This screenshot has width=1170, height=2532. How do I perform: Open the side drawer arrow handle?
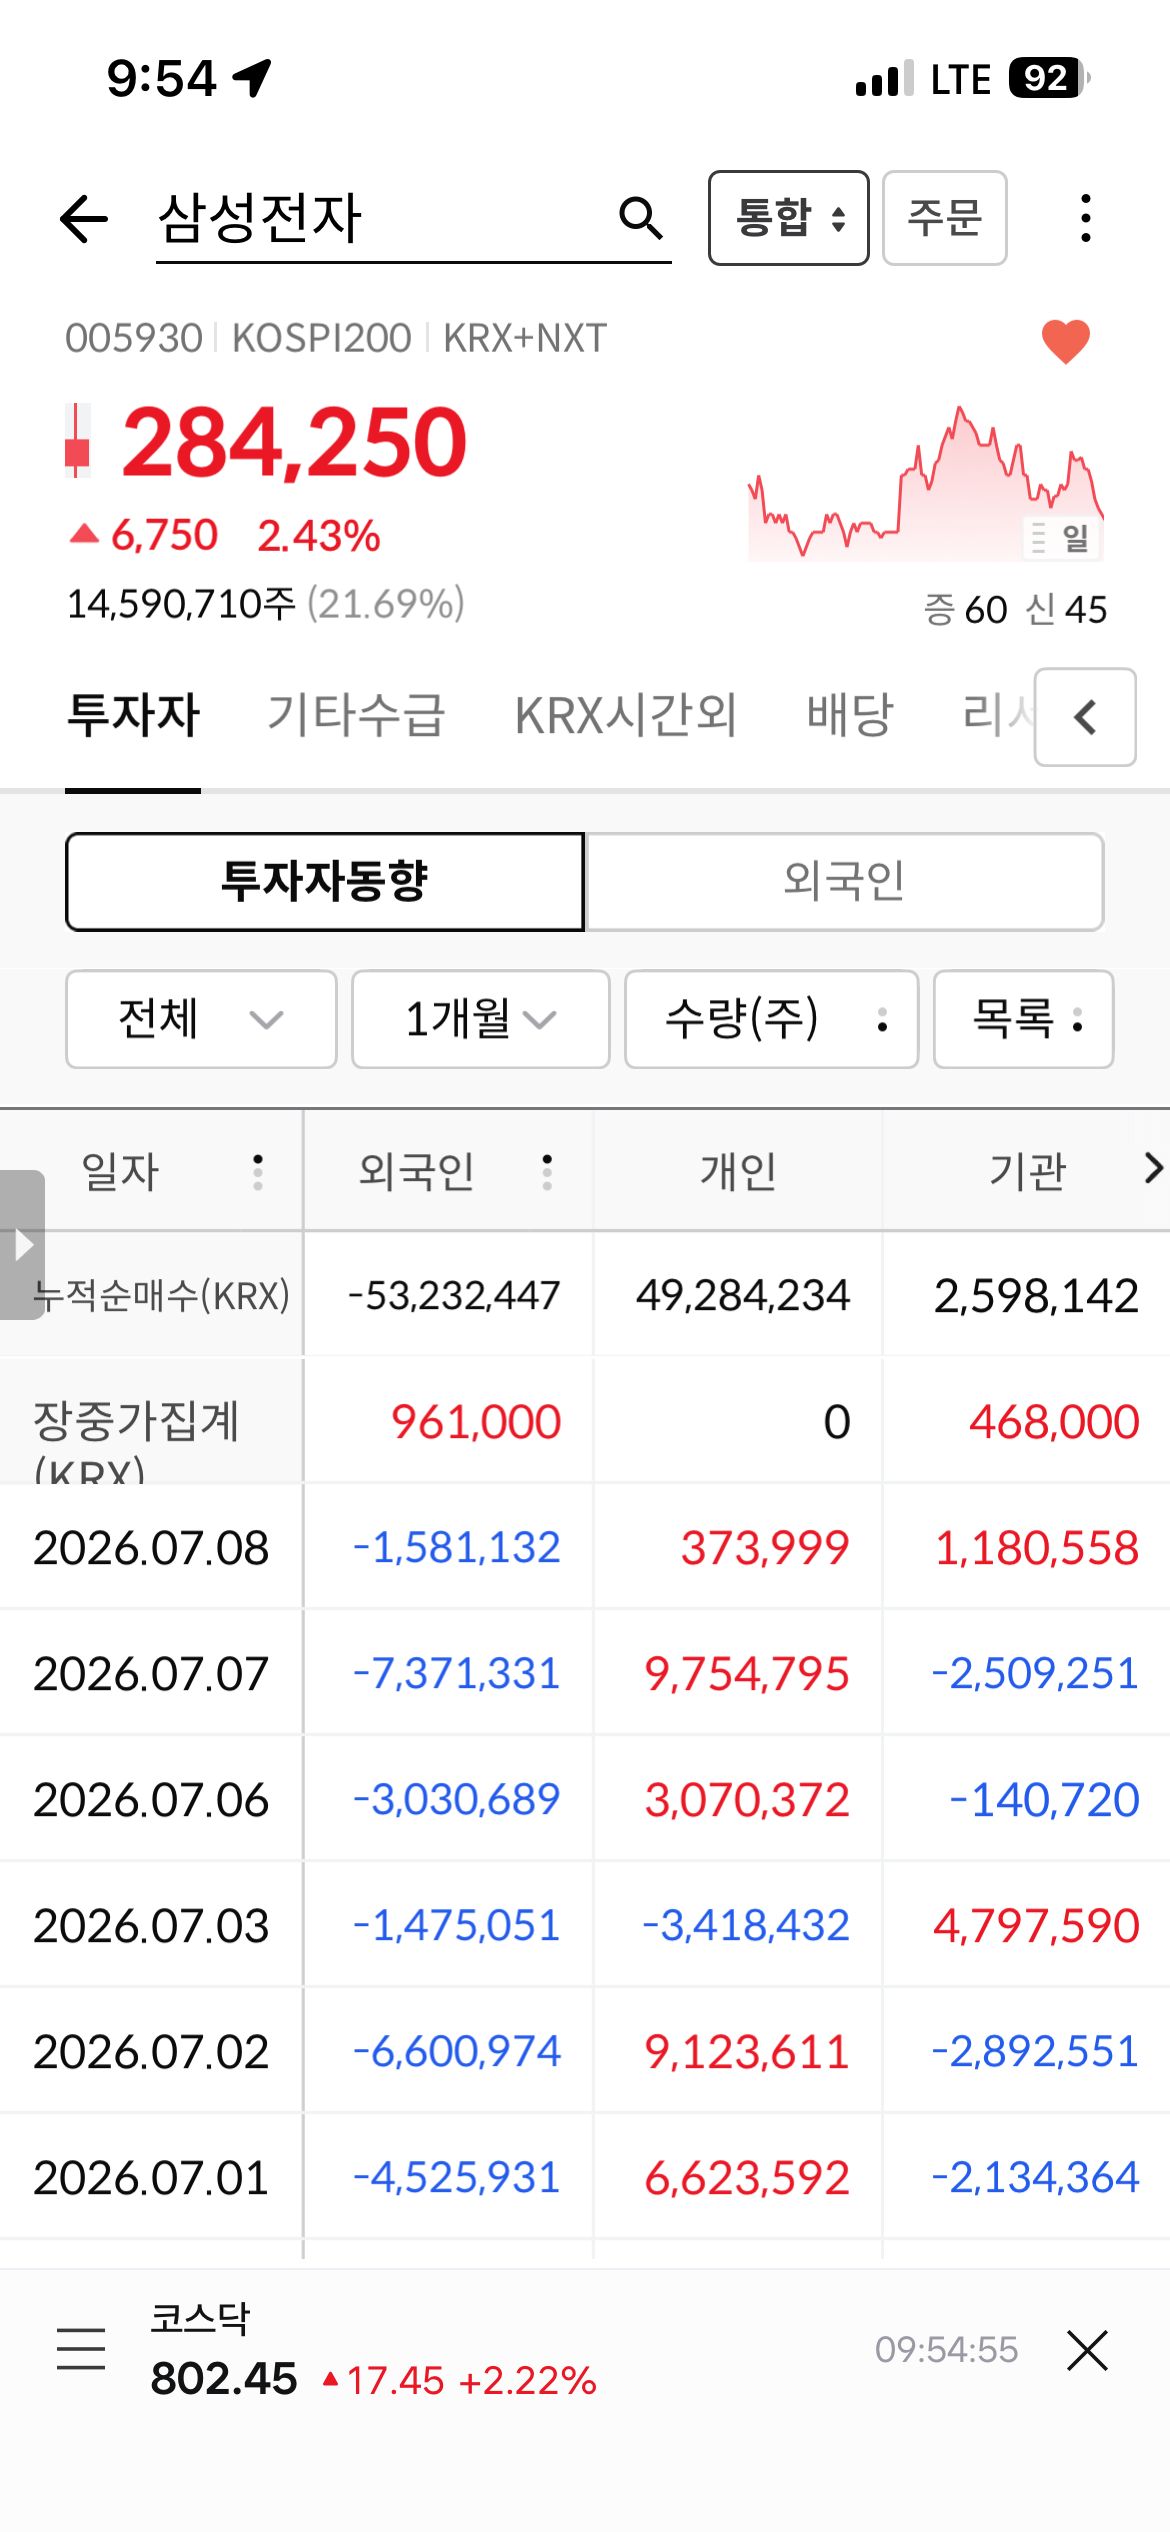pyautogui.click(x=22, y=1245)
